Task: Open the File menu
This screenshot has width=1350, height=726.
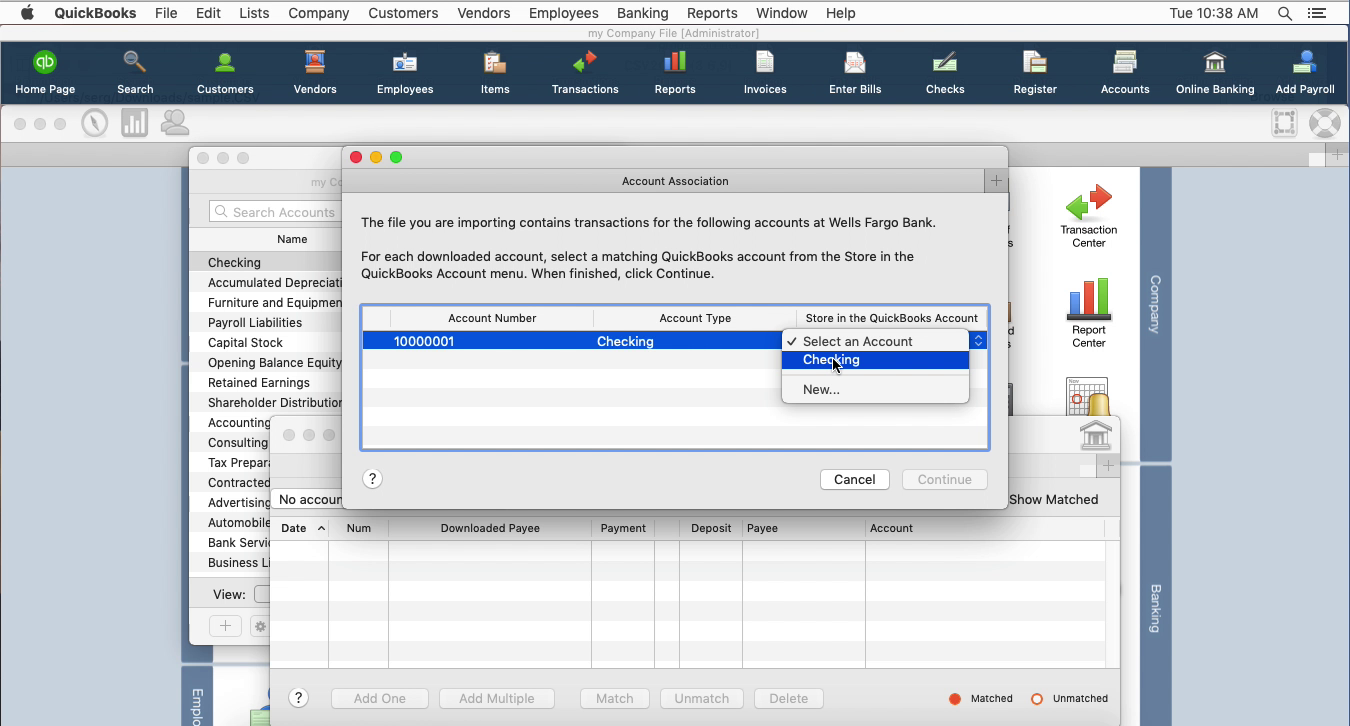Action: tap(166, 13)
